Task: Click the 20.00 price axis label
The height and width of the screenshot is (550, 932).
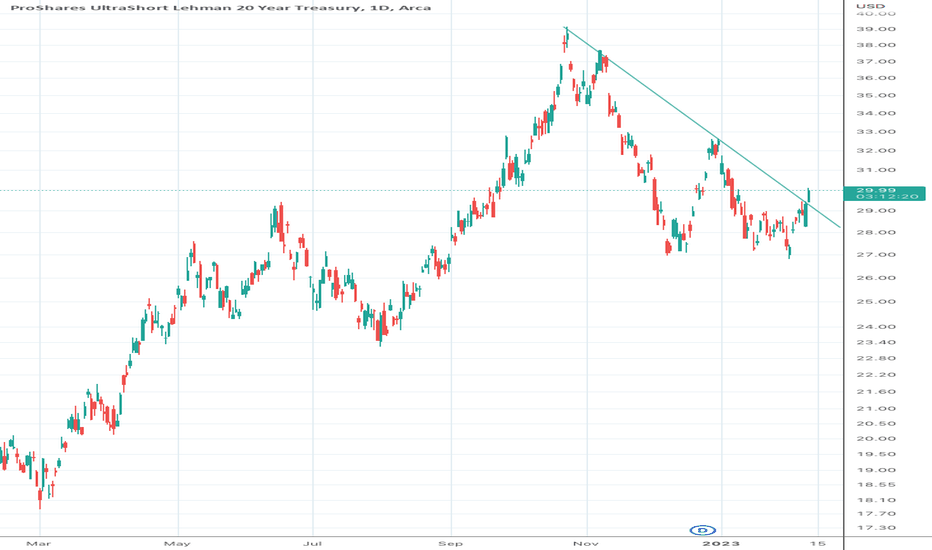Action: tap(876, 438)
